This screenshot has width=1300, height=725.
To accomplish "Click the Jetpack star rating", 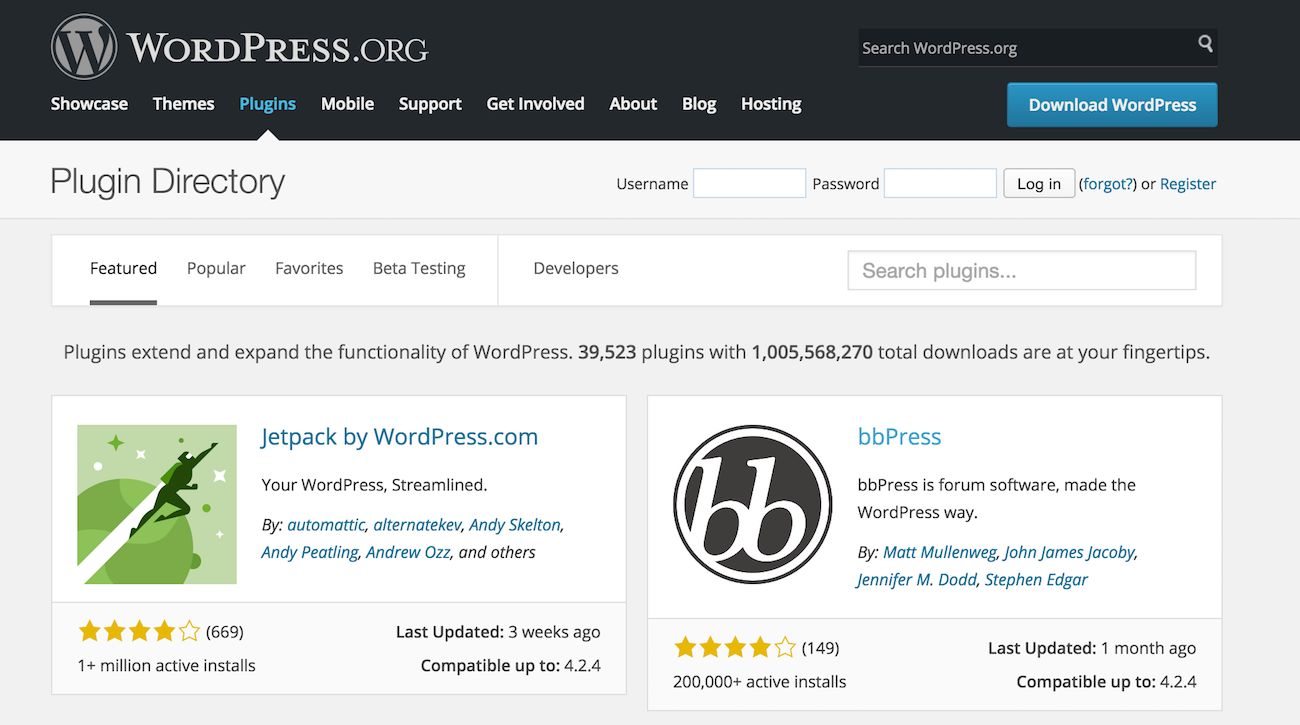I will [x=140, y=631].
